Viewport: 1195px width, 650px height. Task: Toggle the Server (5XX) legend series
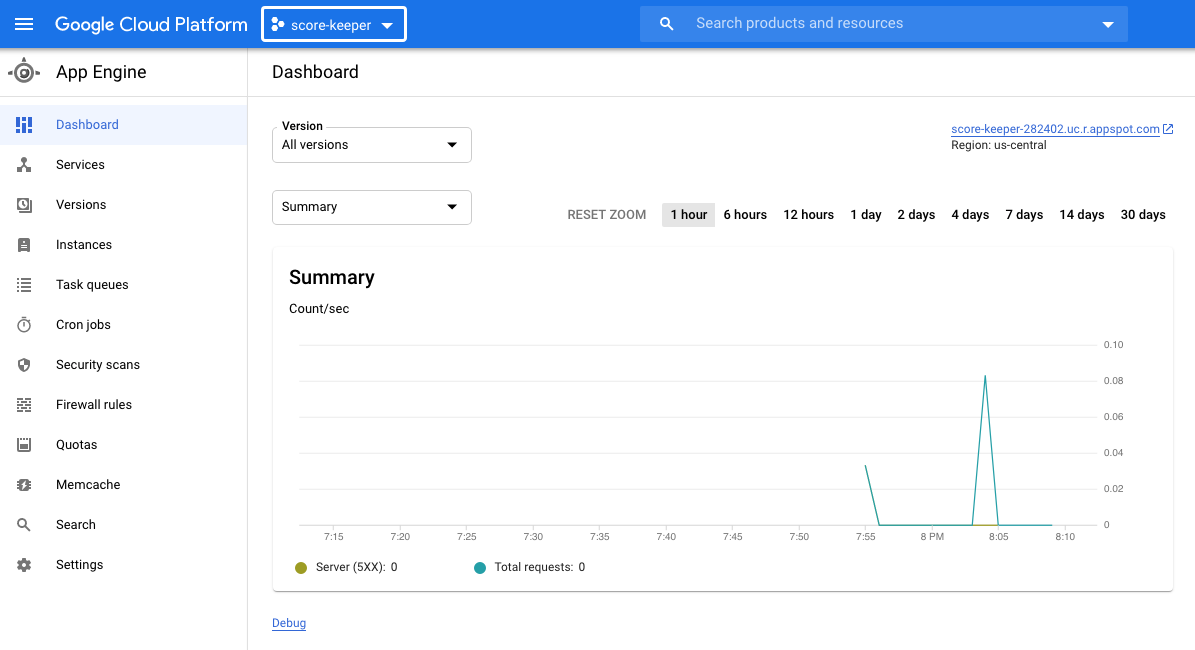pyautogui.click(x=346, y=568)
